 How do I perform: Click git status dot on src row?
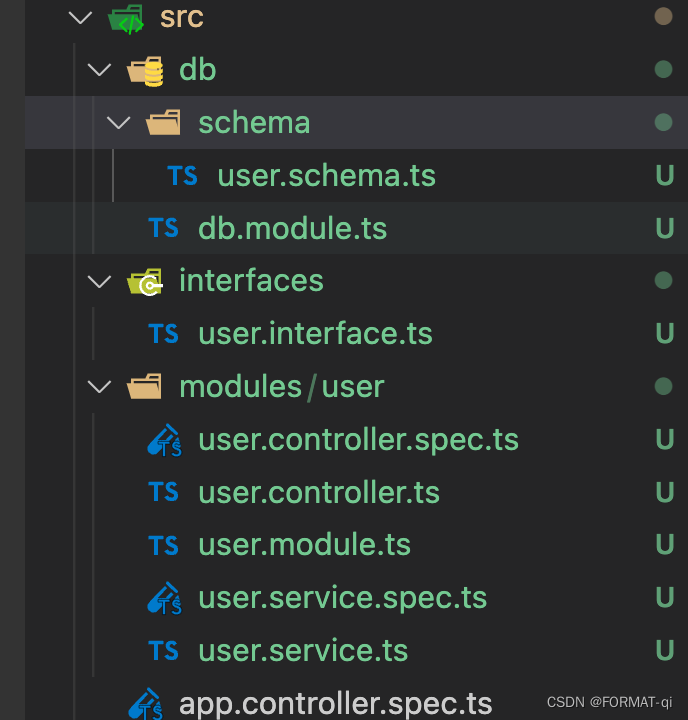[663, 17]
